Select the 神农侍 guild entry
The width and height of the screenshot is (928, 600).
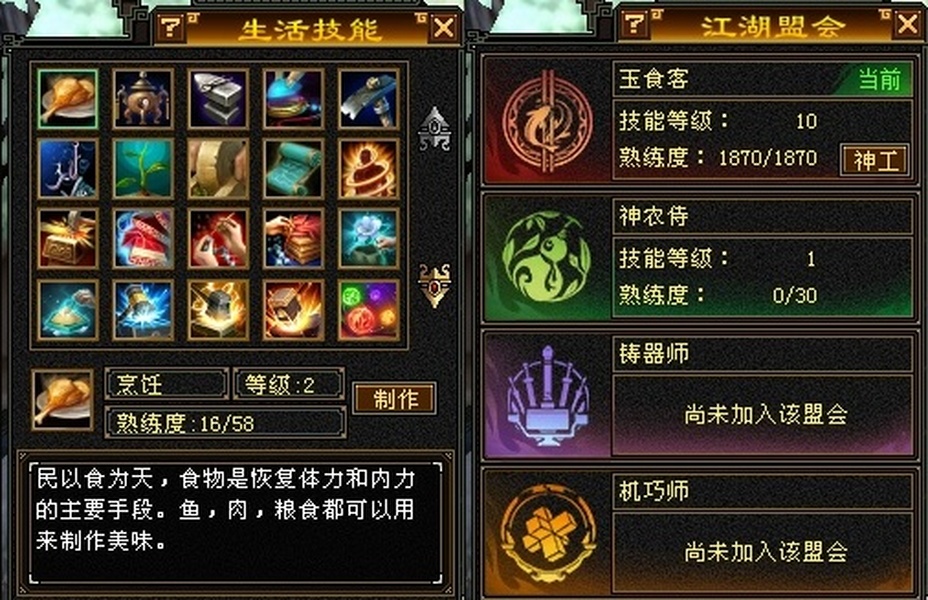pyautogui.click(x=700, y=257)
